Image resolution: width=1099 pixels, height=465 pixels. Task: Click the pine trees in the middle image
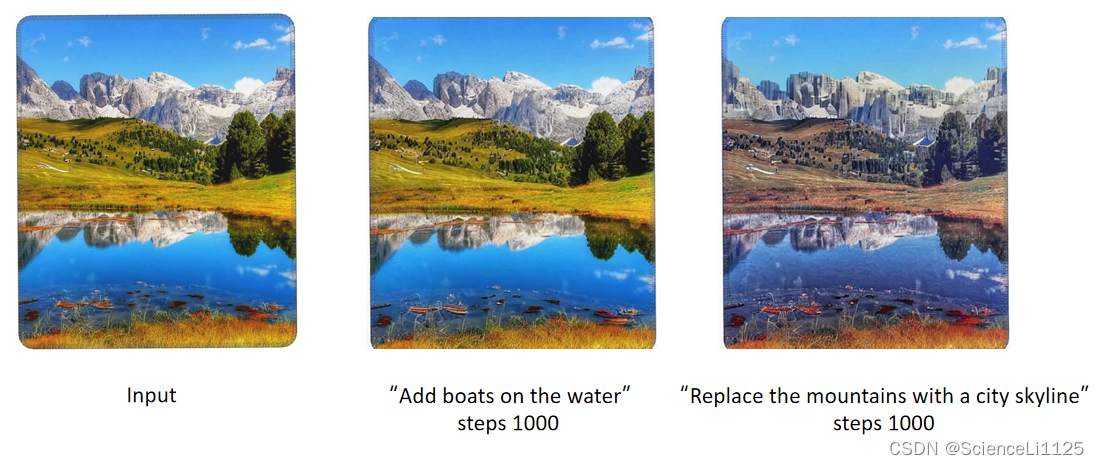pos(611,146)
